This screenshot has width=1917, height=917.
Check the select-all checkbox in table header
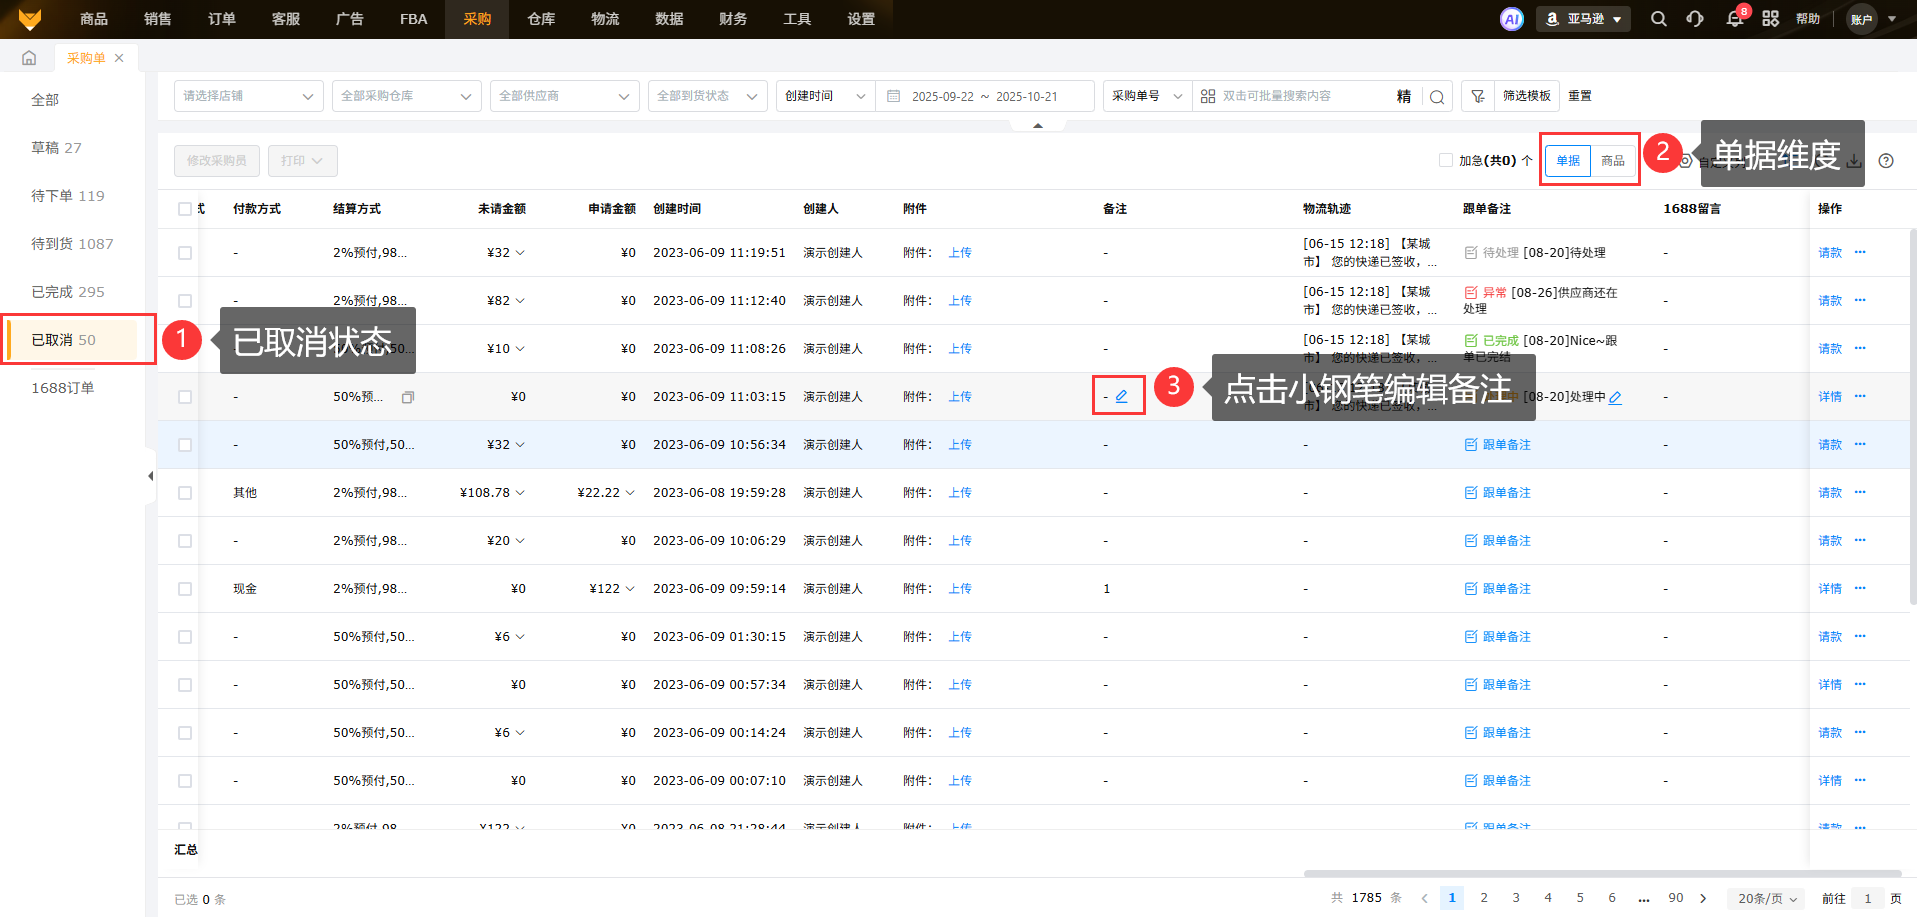click(x=185, y=209)
